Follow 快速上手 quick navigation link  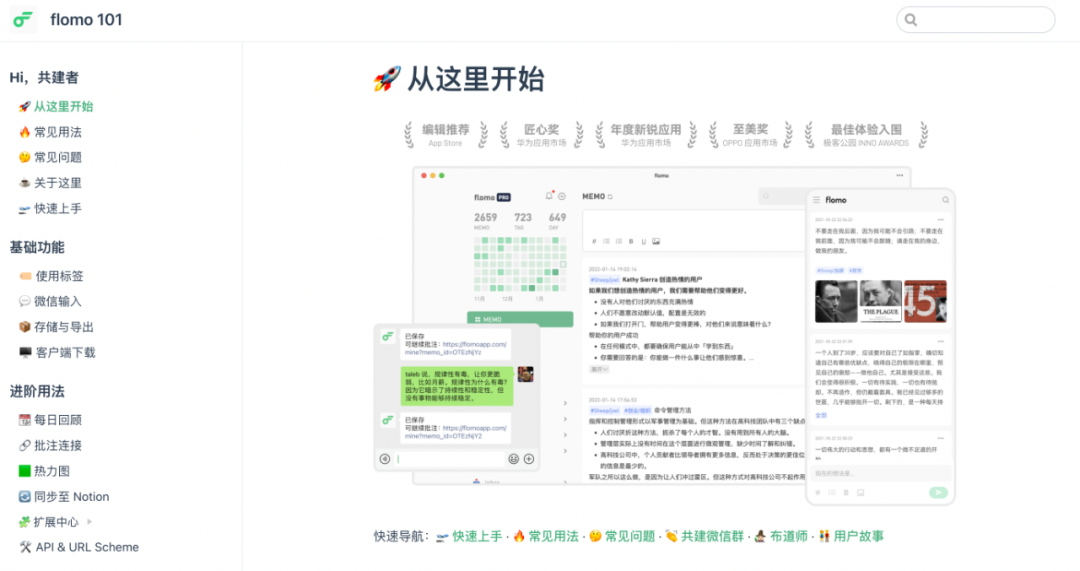pyautogui.click(x=477, y=537)
